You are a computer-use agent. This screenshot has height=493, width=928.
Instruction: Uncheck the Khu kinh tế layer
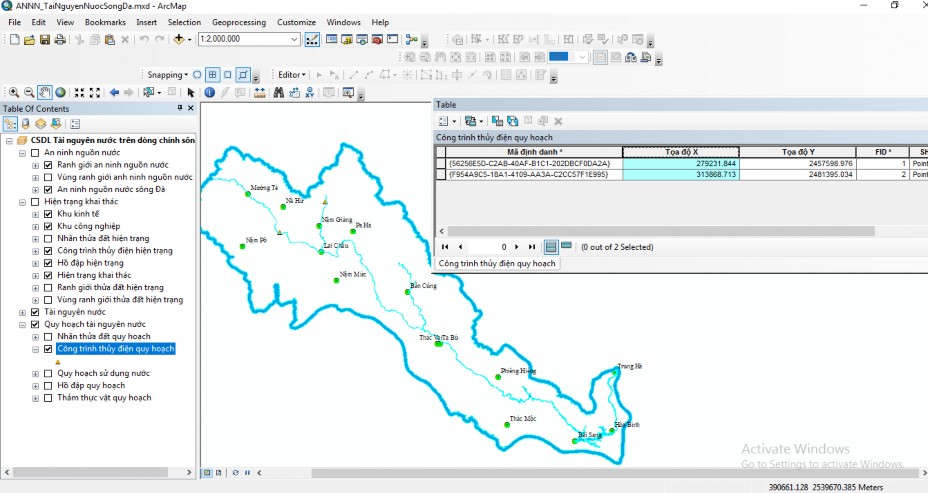pos(48,214)
